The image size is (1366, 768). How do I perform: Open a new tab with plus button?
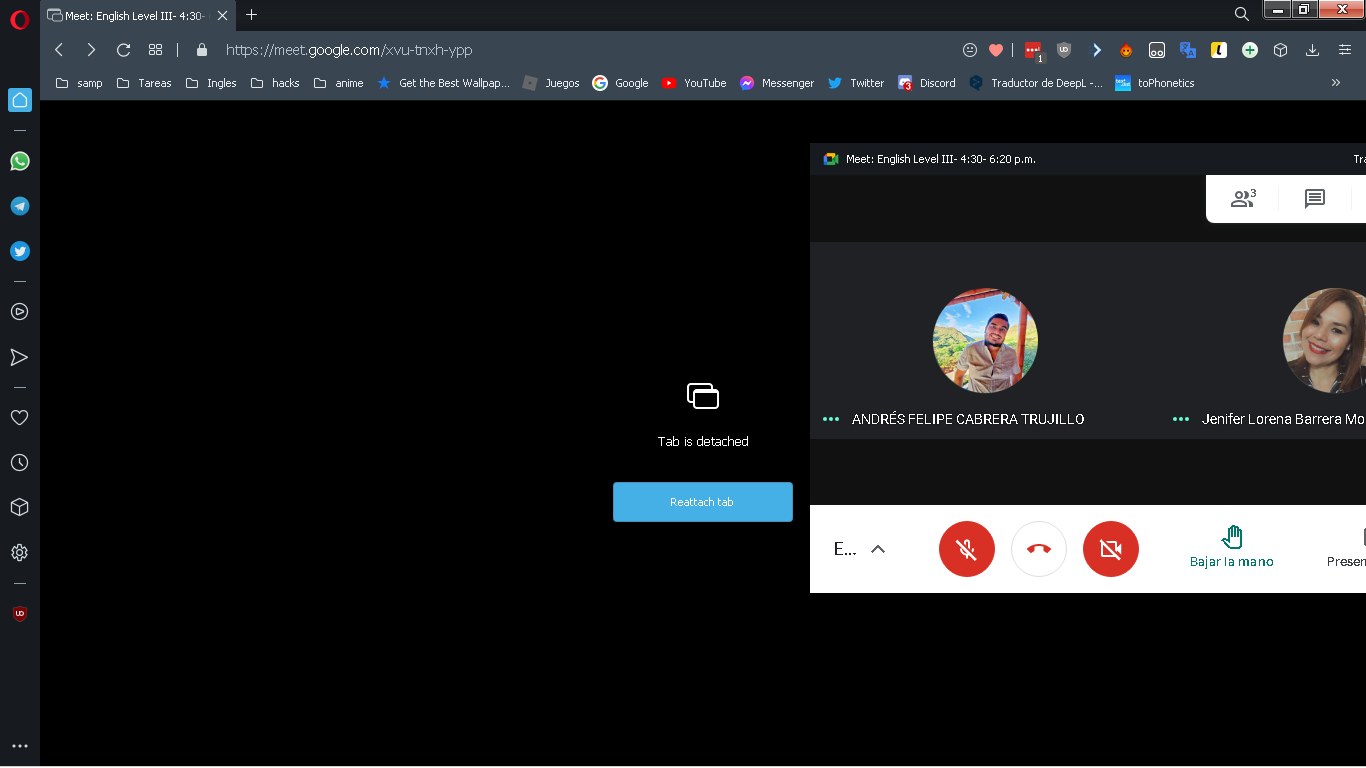click(x=251, y=15)
